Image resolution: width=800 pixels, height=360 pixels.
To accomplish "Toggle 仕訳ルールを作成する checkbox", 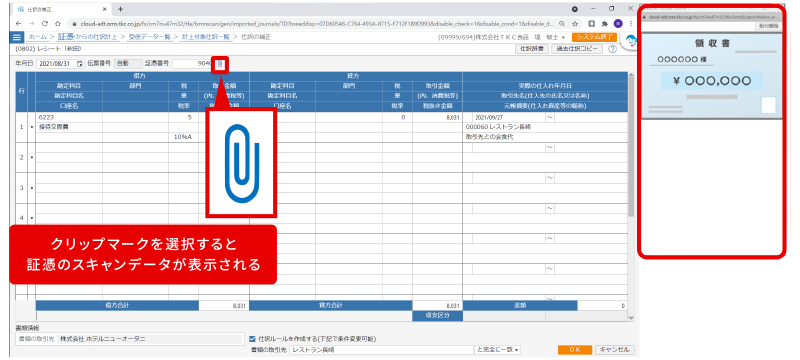I will (x=252, y=339).
